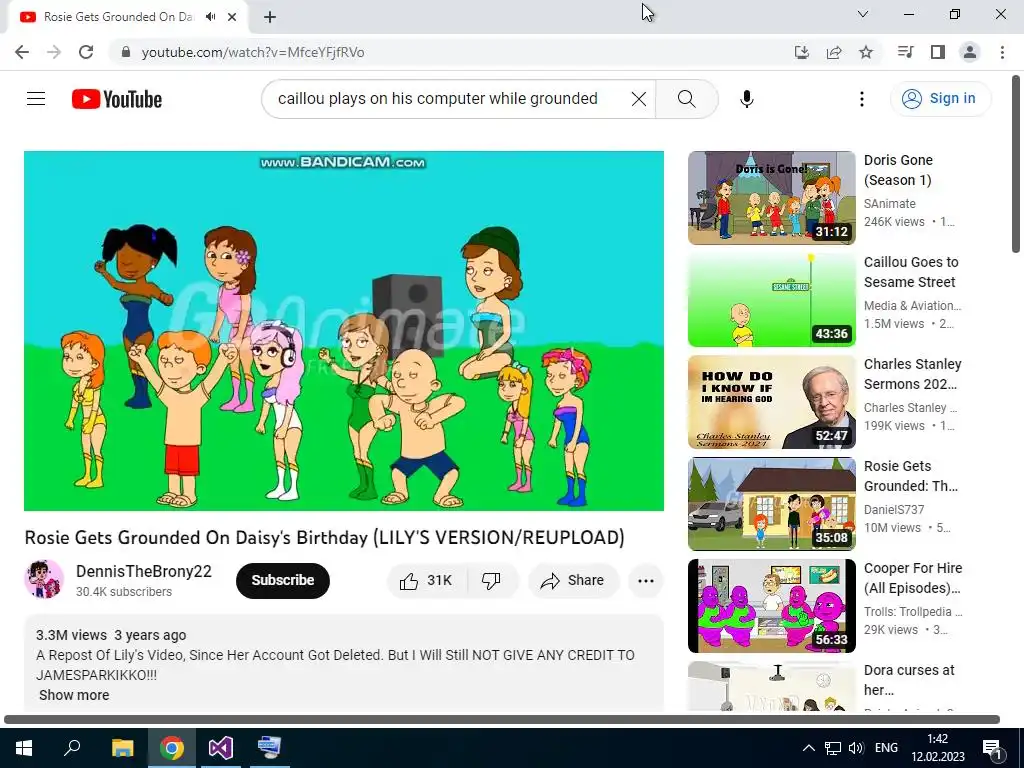Go to YouTube home via logo
This screenshot has width=1024, height=768.
pyautogui.click(x=117, y=99)
